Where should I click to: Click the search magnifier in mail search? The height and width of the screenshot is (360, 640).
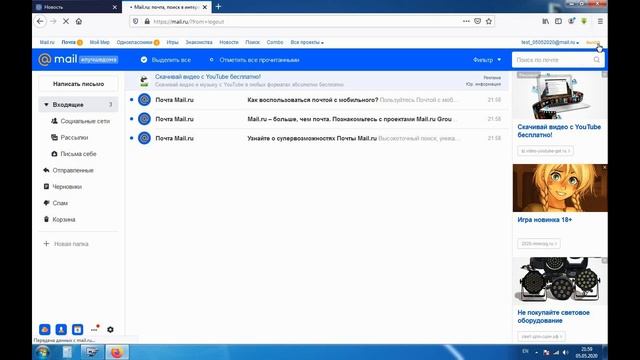point(597,60)
